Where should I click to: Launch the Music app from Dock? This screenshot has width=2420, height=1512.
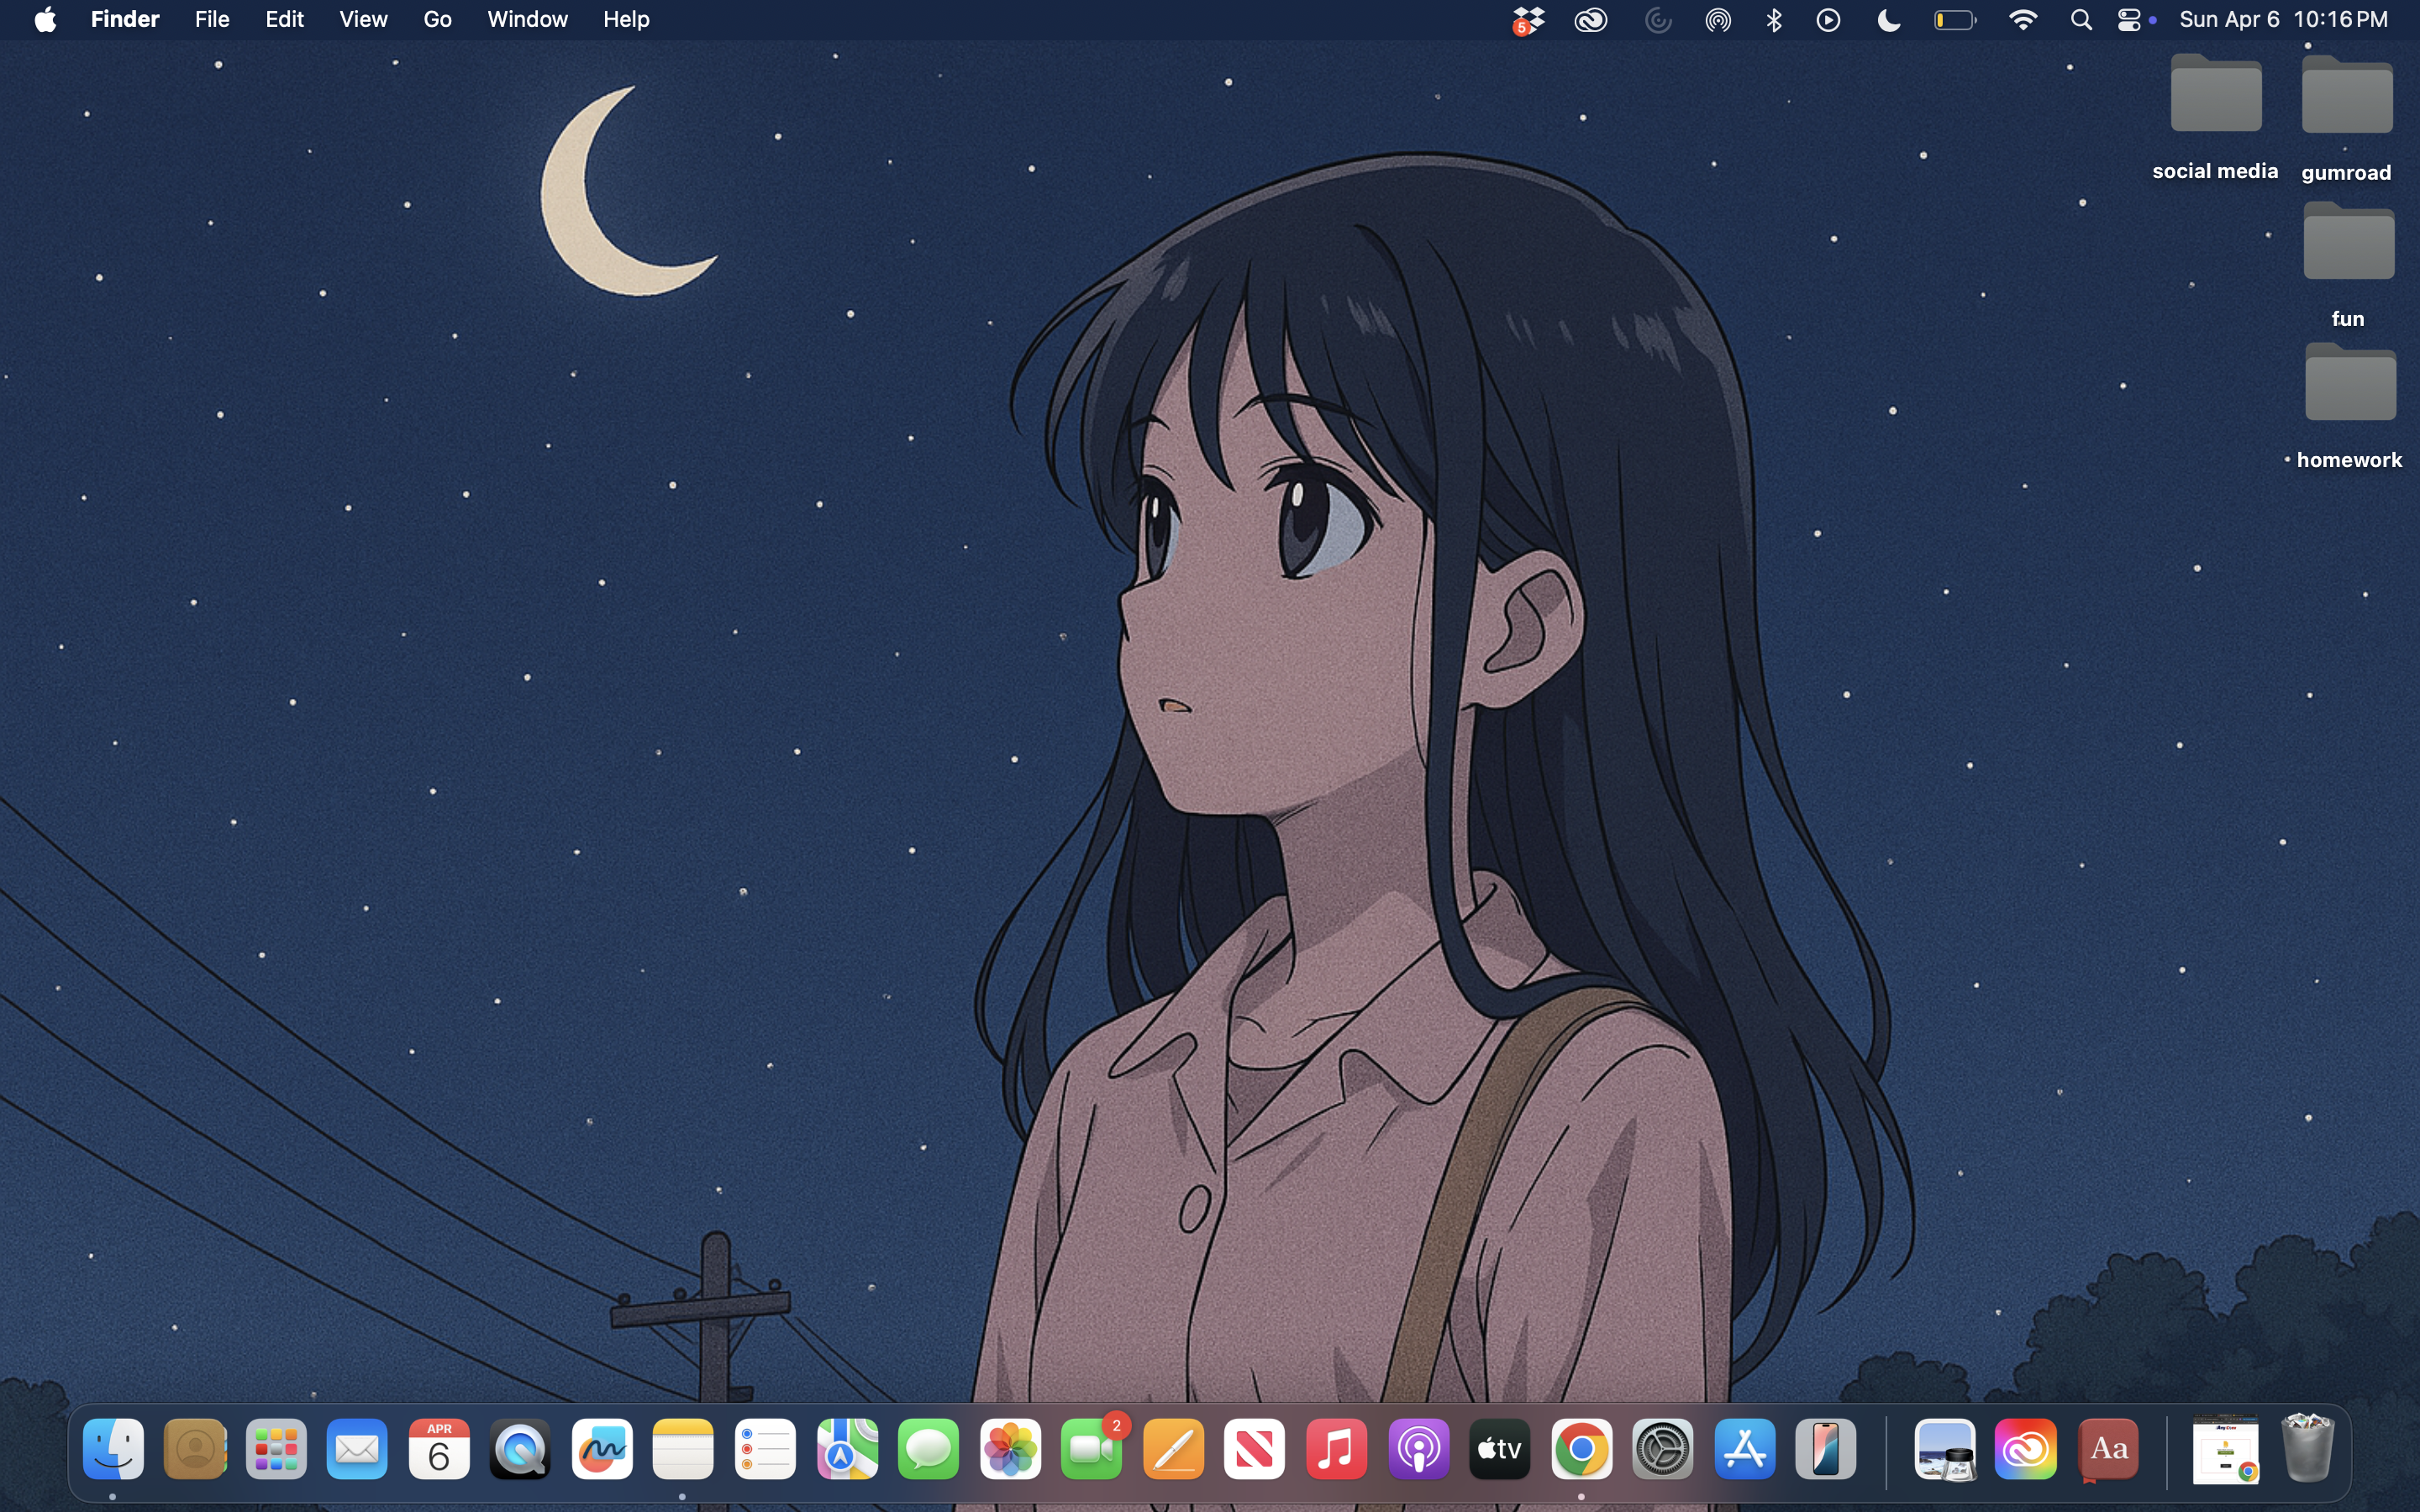click(x=1336, y=1449)
